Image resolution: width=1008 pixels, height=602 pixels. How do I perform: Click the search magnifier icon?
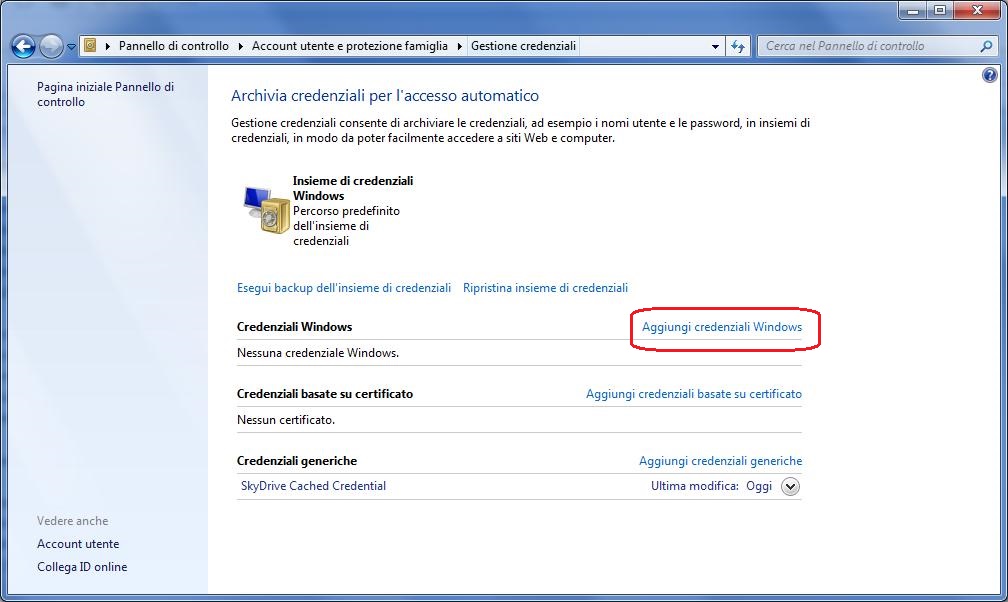coord(986,46)
